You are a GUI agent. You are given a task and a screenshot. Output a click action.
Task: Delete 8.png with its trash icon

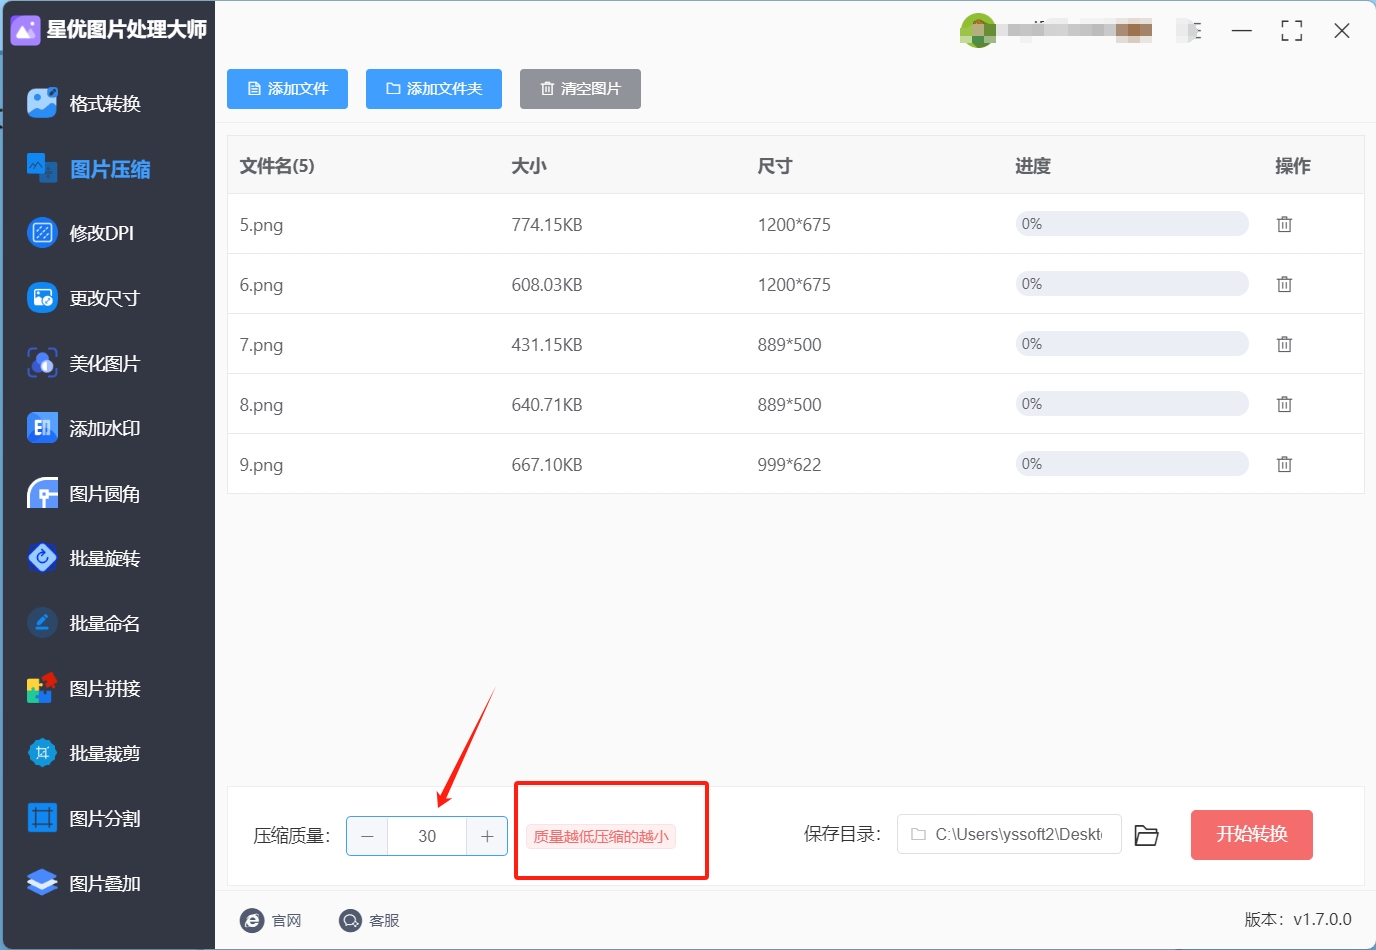point(1284,404)
